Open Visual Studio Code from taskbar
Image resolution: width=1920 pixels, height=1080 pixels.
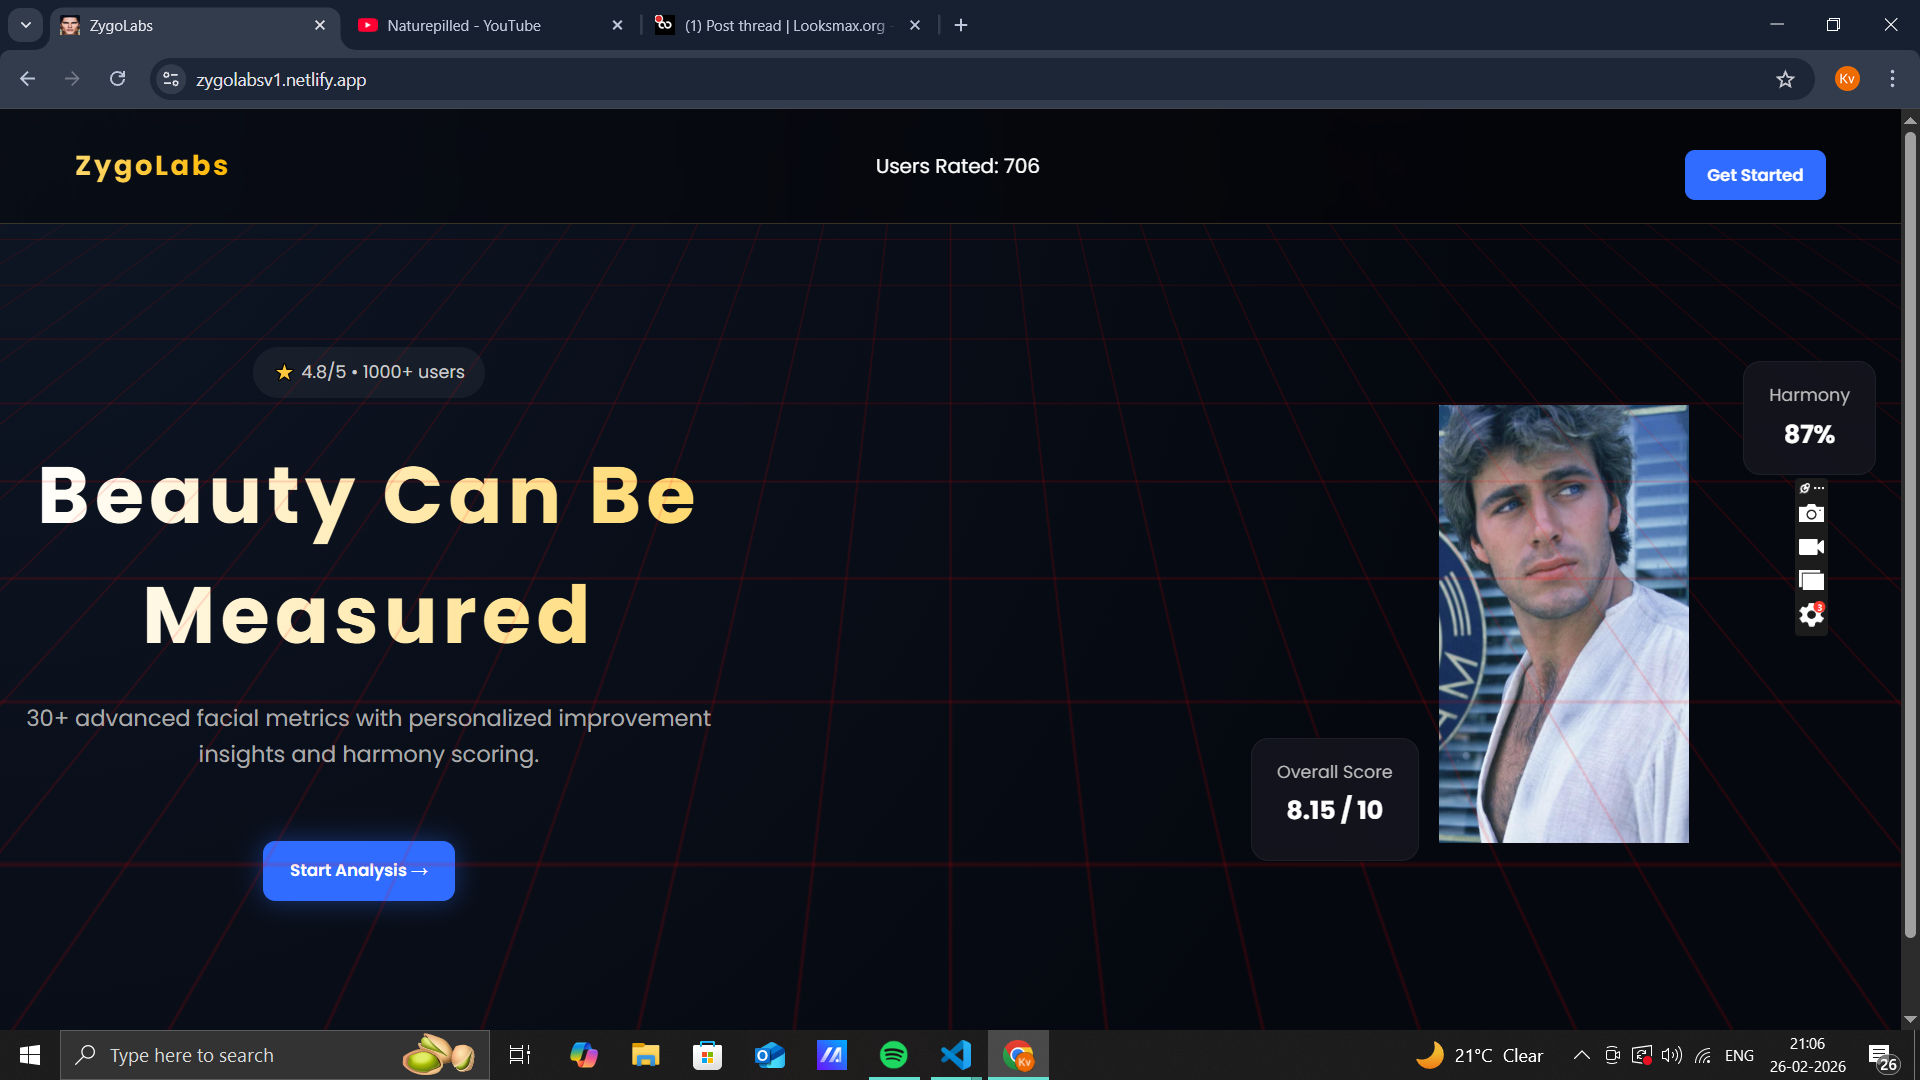(x=955, y=1055)
